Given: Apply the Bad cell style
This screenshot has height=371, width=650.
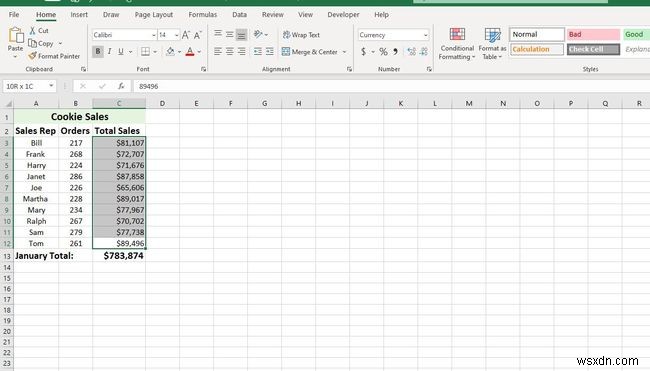Looking at the screenshot, I should pyautogui.click(x=593, y=34).
